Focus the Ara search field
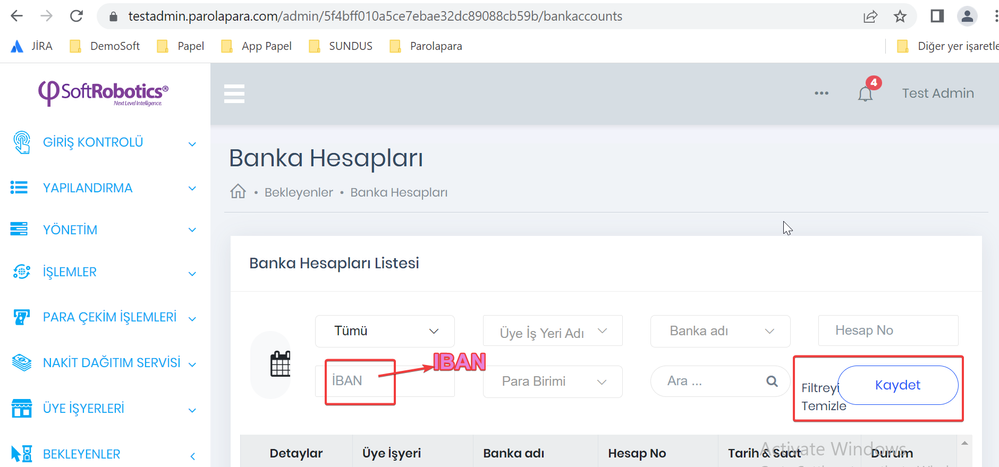Screen dimensions: 999x467 720,381
